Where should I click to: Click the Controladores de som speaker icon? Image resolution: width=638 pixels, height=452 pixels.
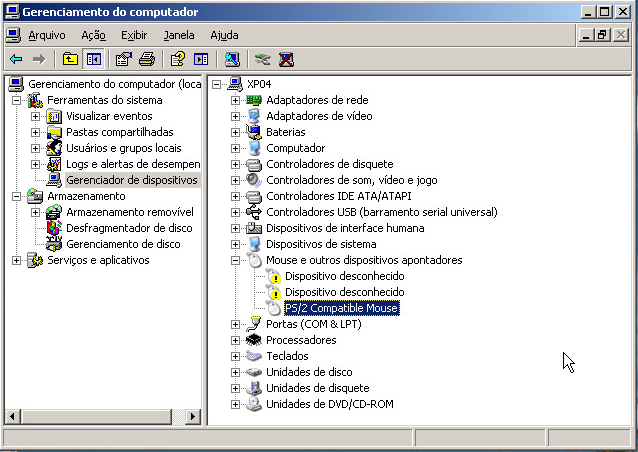click(254, 180)
